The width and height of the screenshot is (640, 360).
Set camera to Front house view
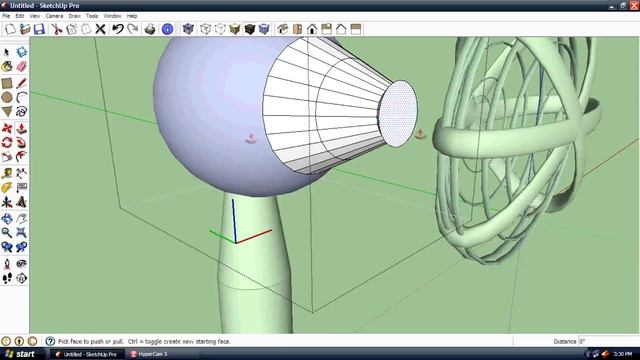(312, 29)
